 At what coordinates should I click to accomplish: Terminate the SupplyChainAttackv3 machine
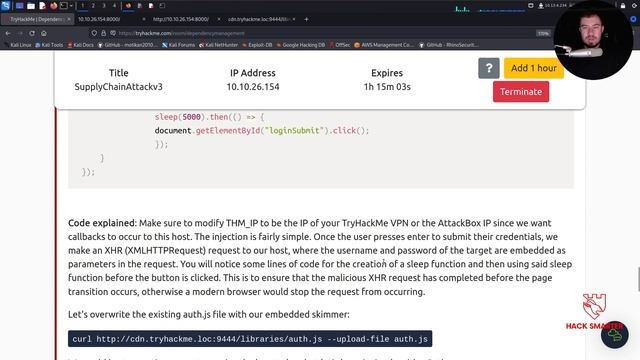[x=521, y=92]
